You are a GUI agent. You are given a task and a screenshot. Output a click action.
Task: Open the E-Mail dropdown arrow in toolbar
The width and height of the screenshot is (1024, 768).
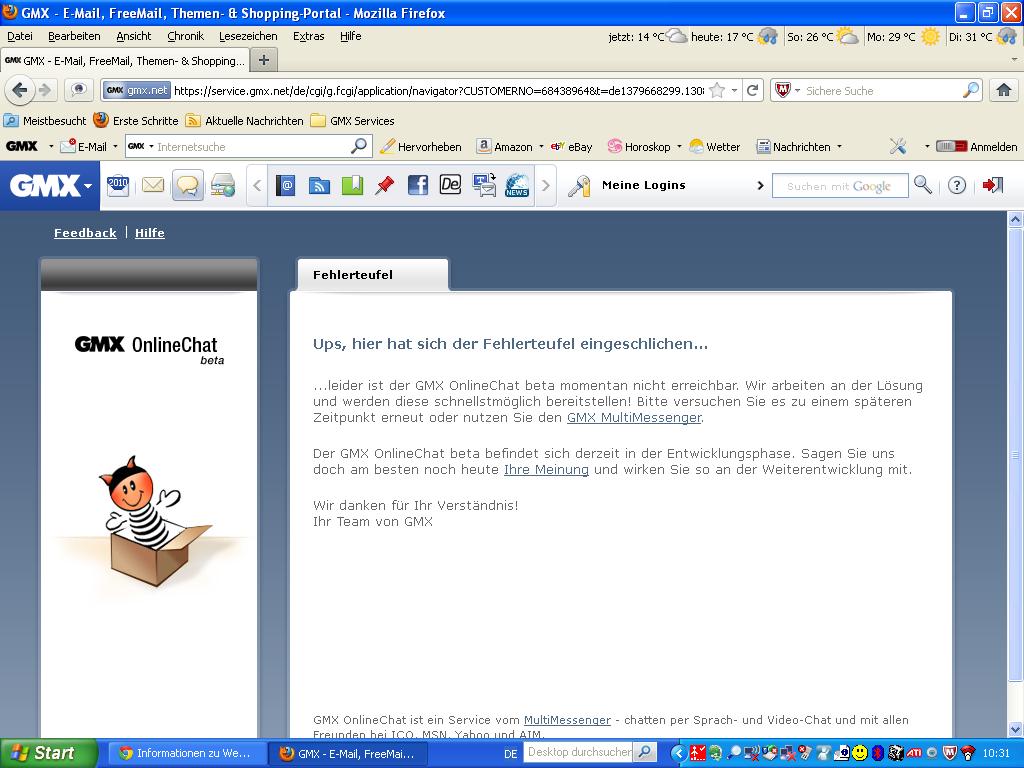coord(115,146)
